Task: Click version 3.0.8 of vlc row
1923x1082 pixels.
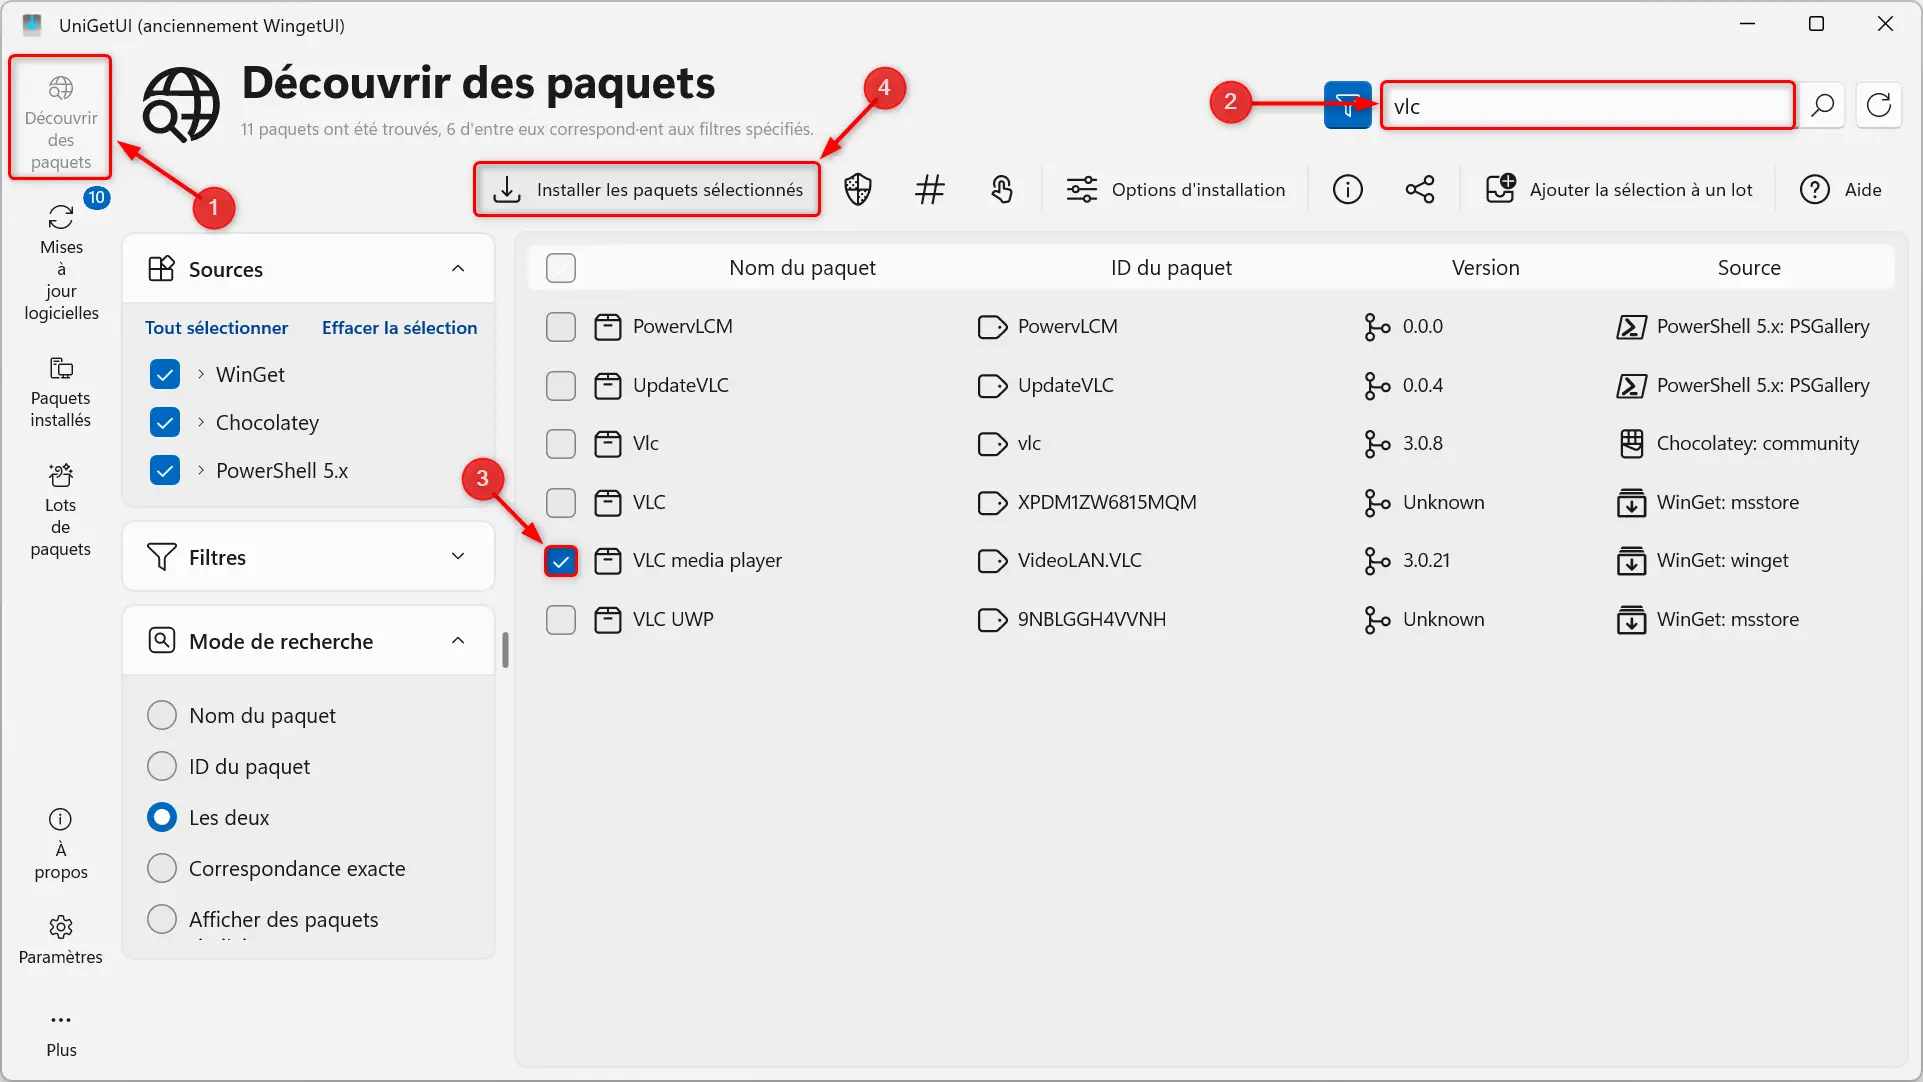Action: click(1422, 443)
